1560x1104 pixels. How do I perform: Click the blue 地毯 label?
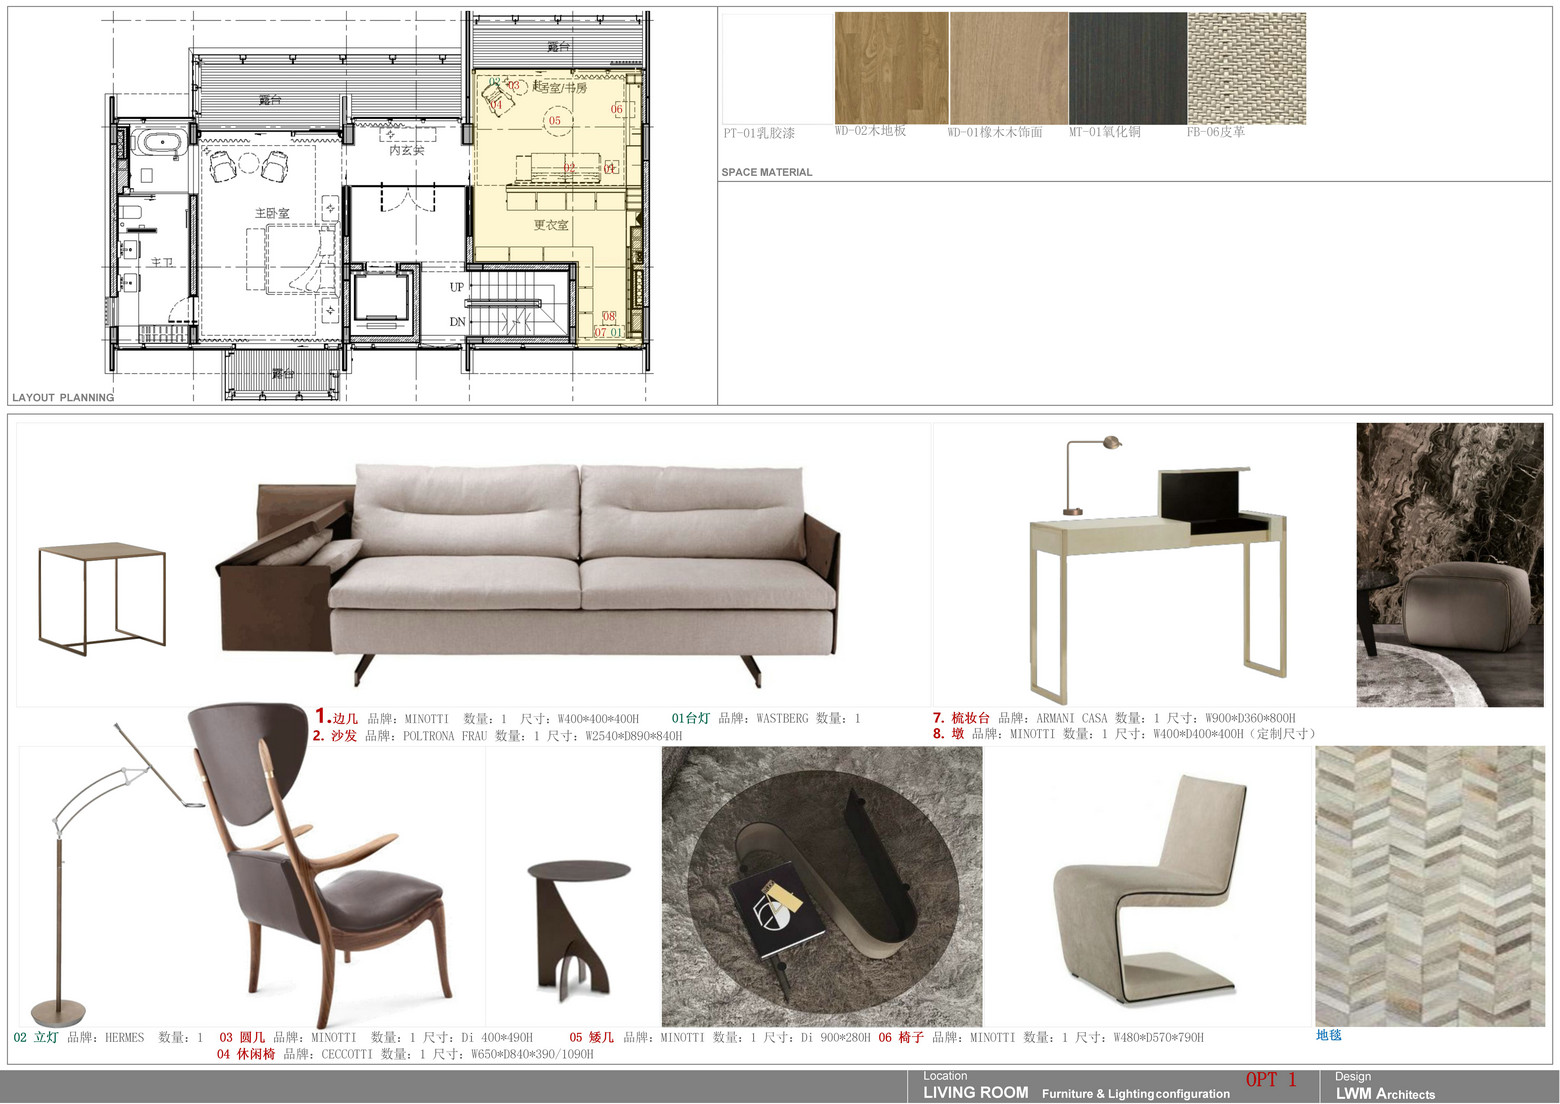[x=1328, y=1035]
